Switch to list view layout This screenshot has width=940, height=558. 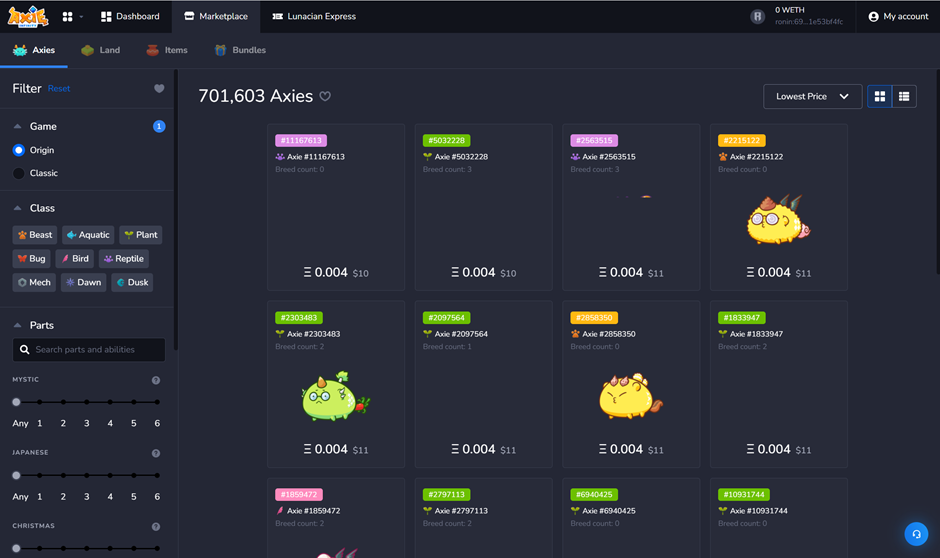(x=904, y=96)
